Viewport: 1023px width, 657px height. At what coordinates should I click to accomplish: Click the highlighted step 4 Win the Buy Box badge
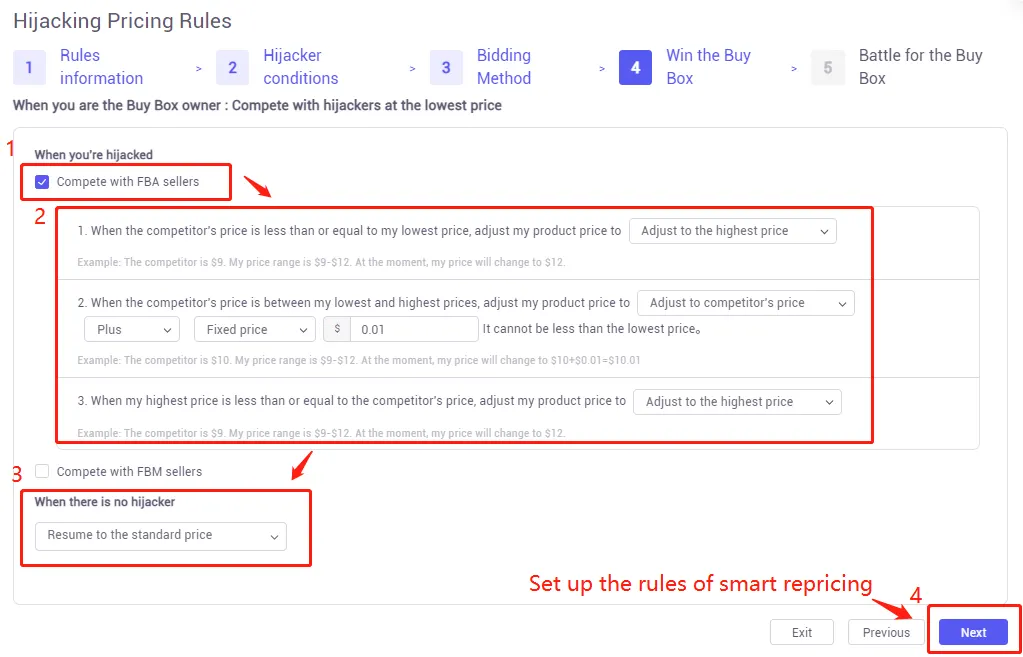coord(636,67)
